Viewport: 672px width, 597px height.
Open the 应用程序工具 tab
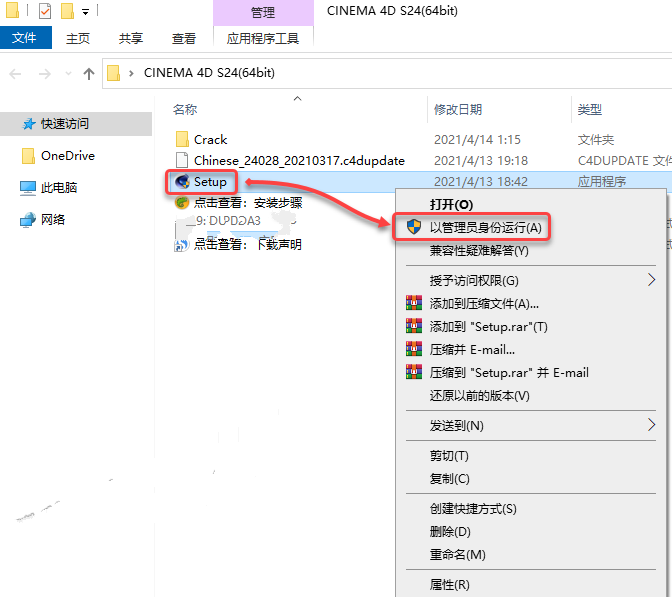coord(263,39)
